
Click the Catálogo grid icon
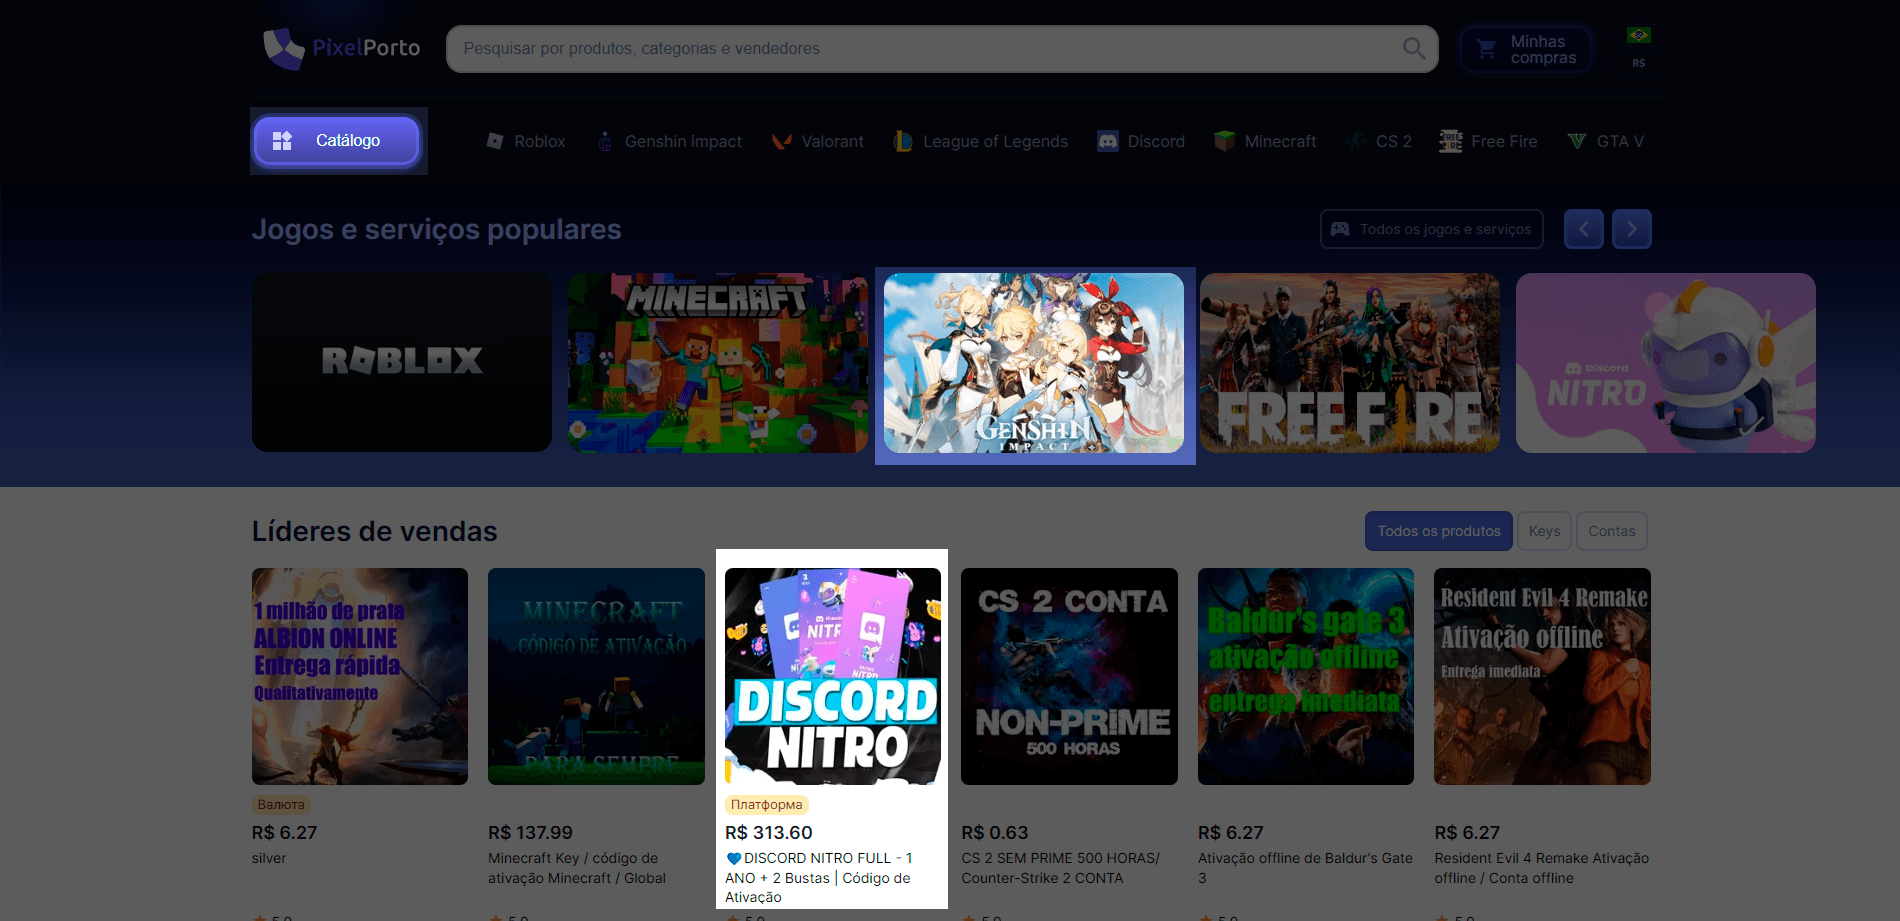[283, 141]
